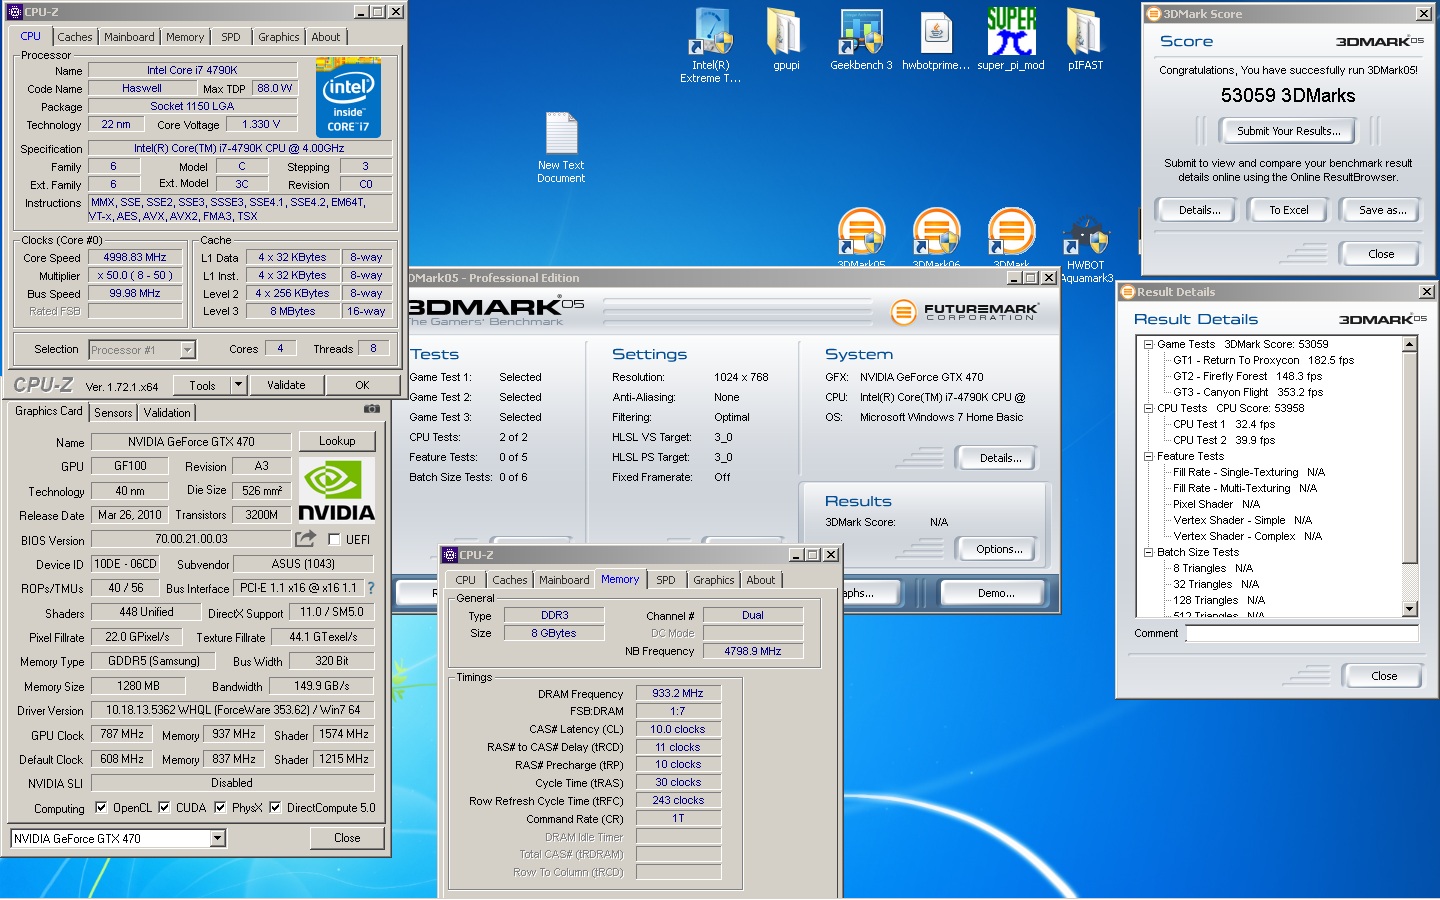Launch super_pi_mod desktop icon
1440x900 pixels.
click(1011, 40)
